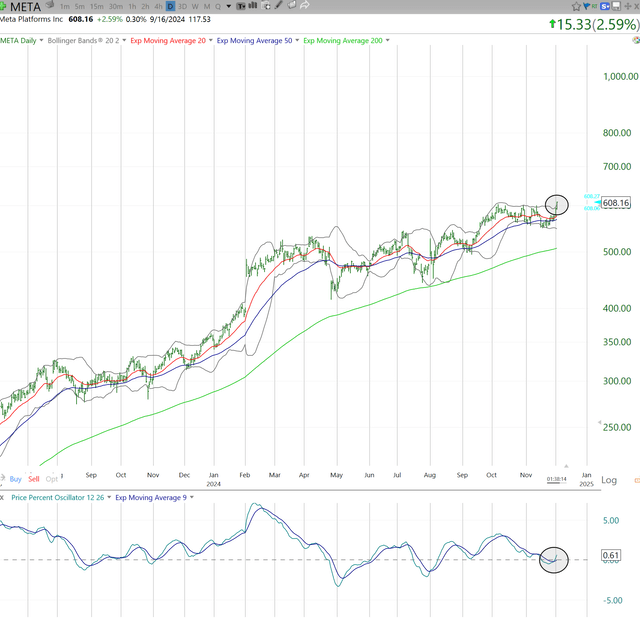The height and width of the screenshot is (618, 640).
Task: Switch to the 30m timeframe
Action: click(116, 6)
